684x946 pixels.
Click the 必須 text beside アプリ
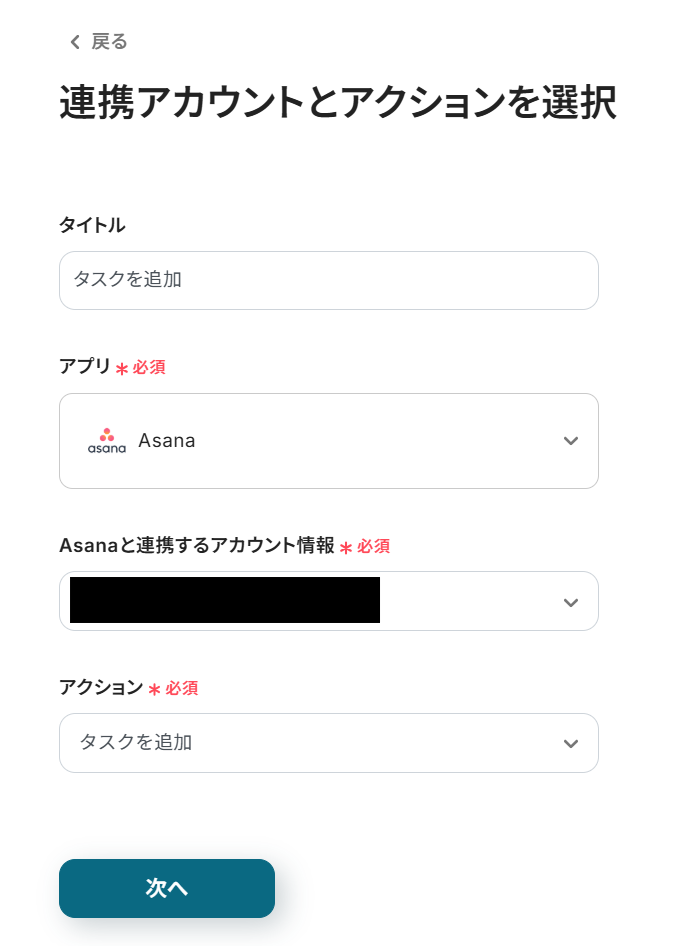click(149, 368)
